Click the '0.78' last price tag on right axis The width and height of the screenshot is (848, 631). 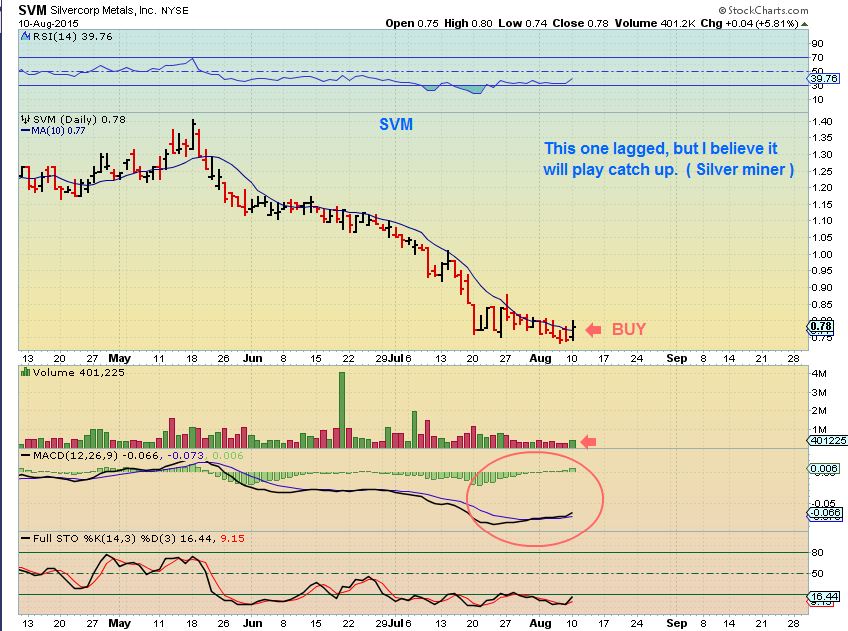(822, 326)
